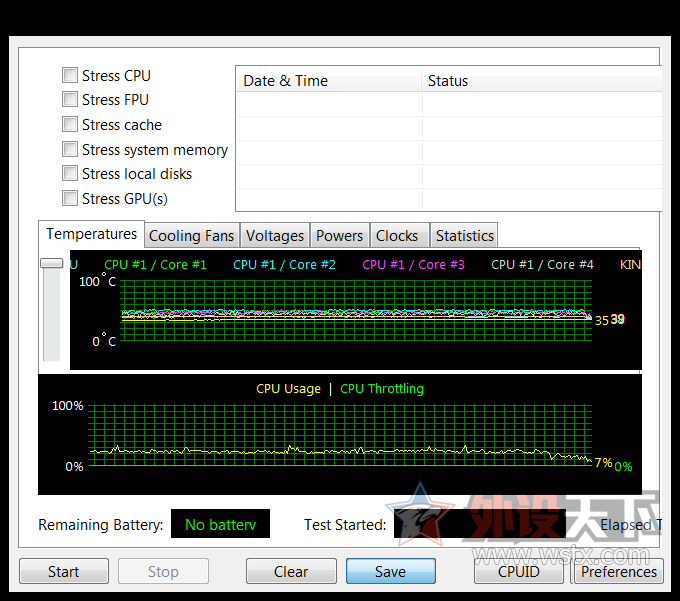This screenshot has height=601, width=680.
Task: Show the Statistics tab
Action: 464,235
